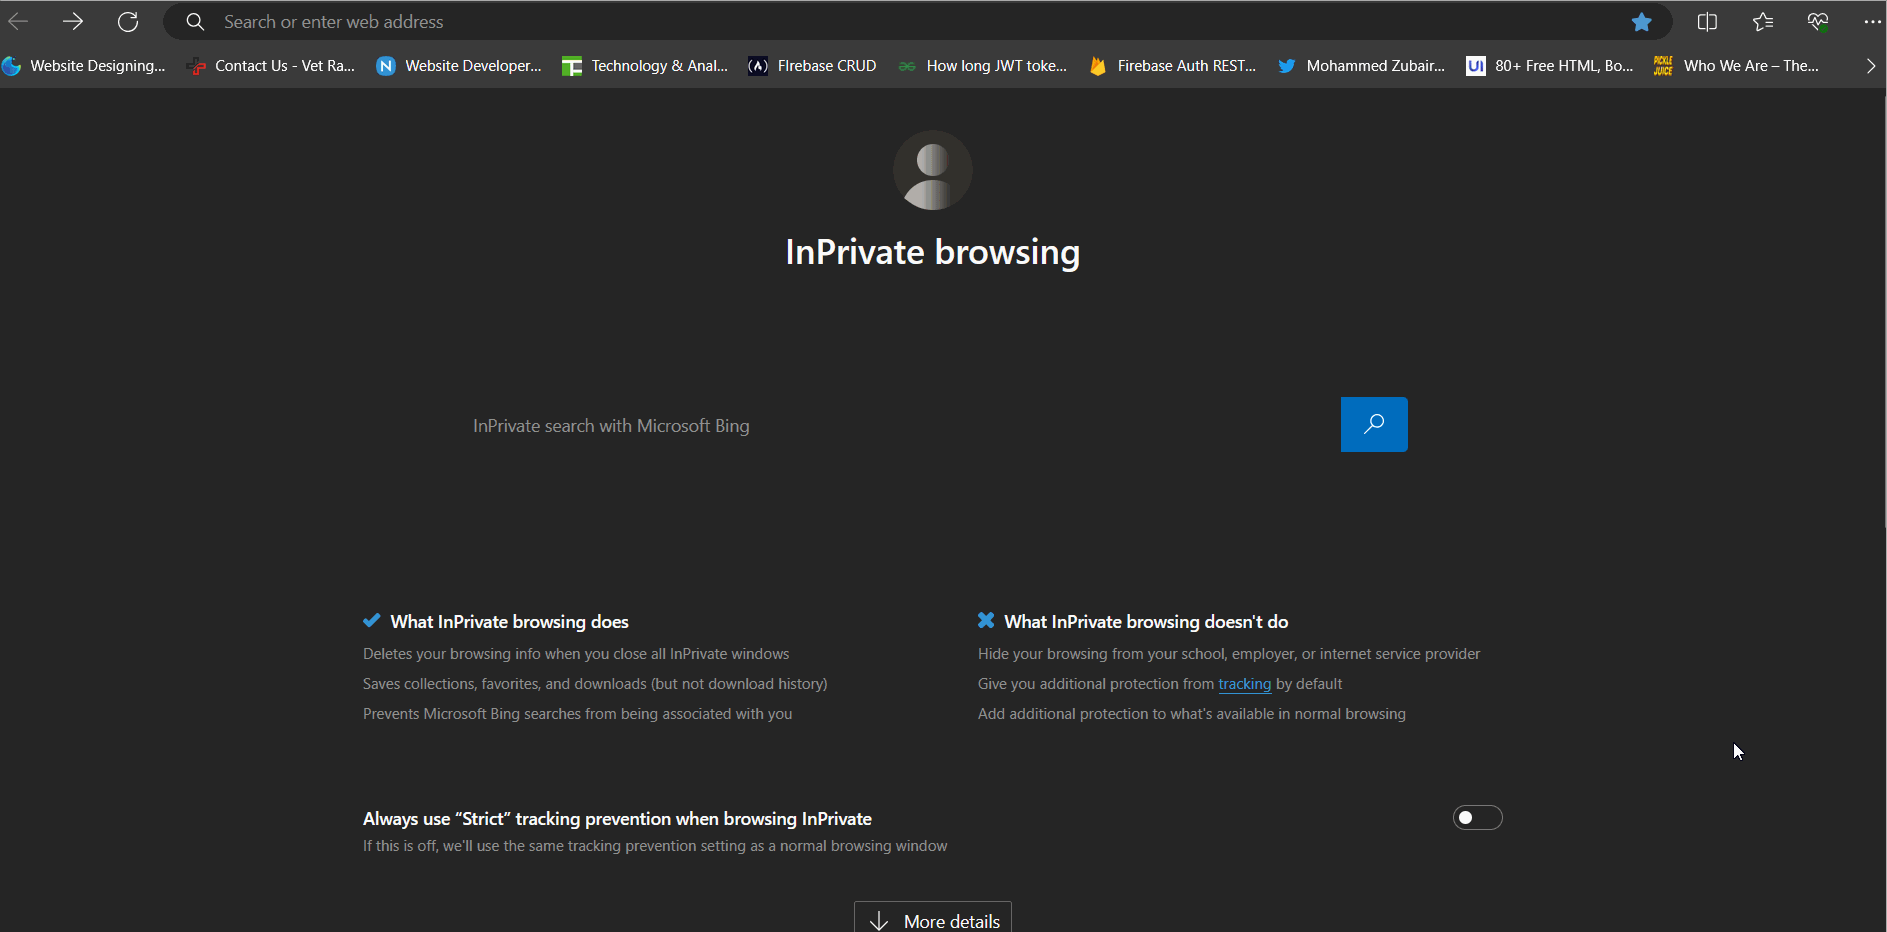Open the Technology & Anal... bookmark
Screen dimensions: 1887x932
(x=645, y=66)
